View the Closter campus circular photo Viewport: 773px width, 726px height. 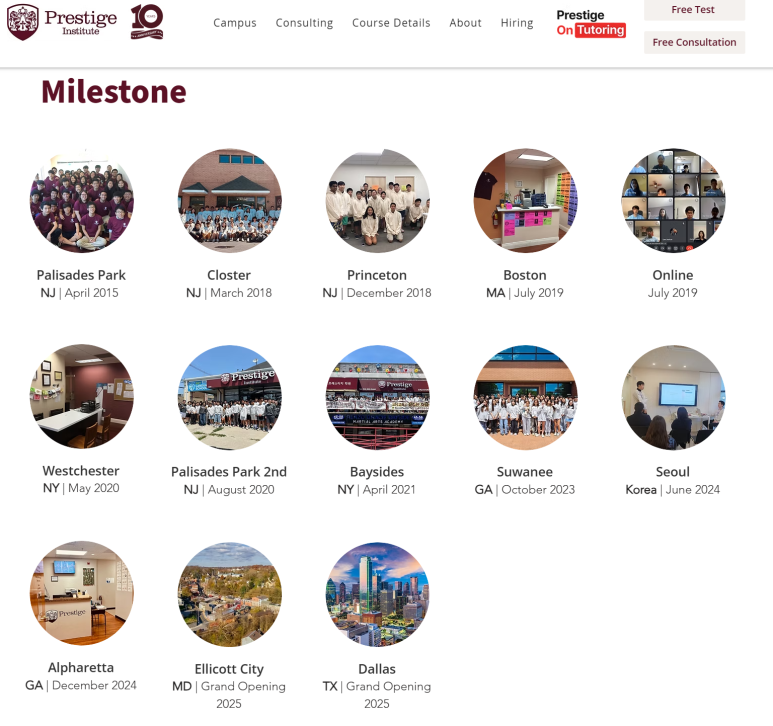pos(230,201)
